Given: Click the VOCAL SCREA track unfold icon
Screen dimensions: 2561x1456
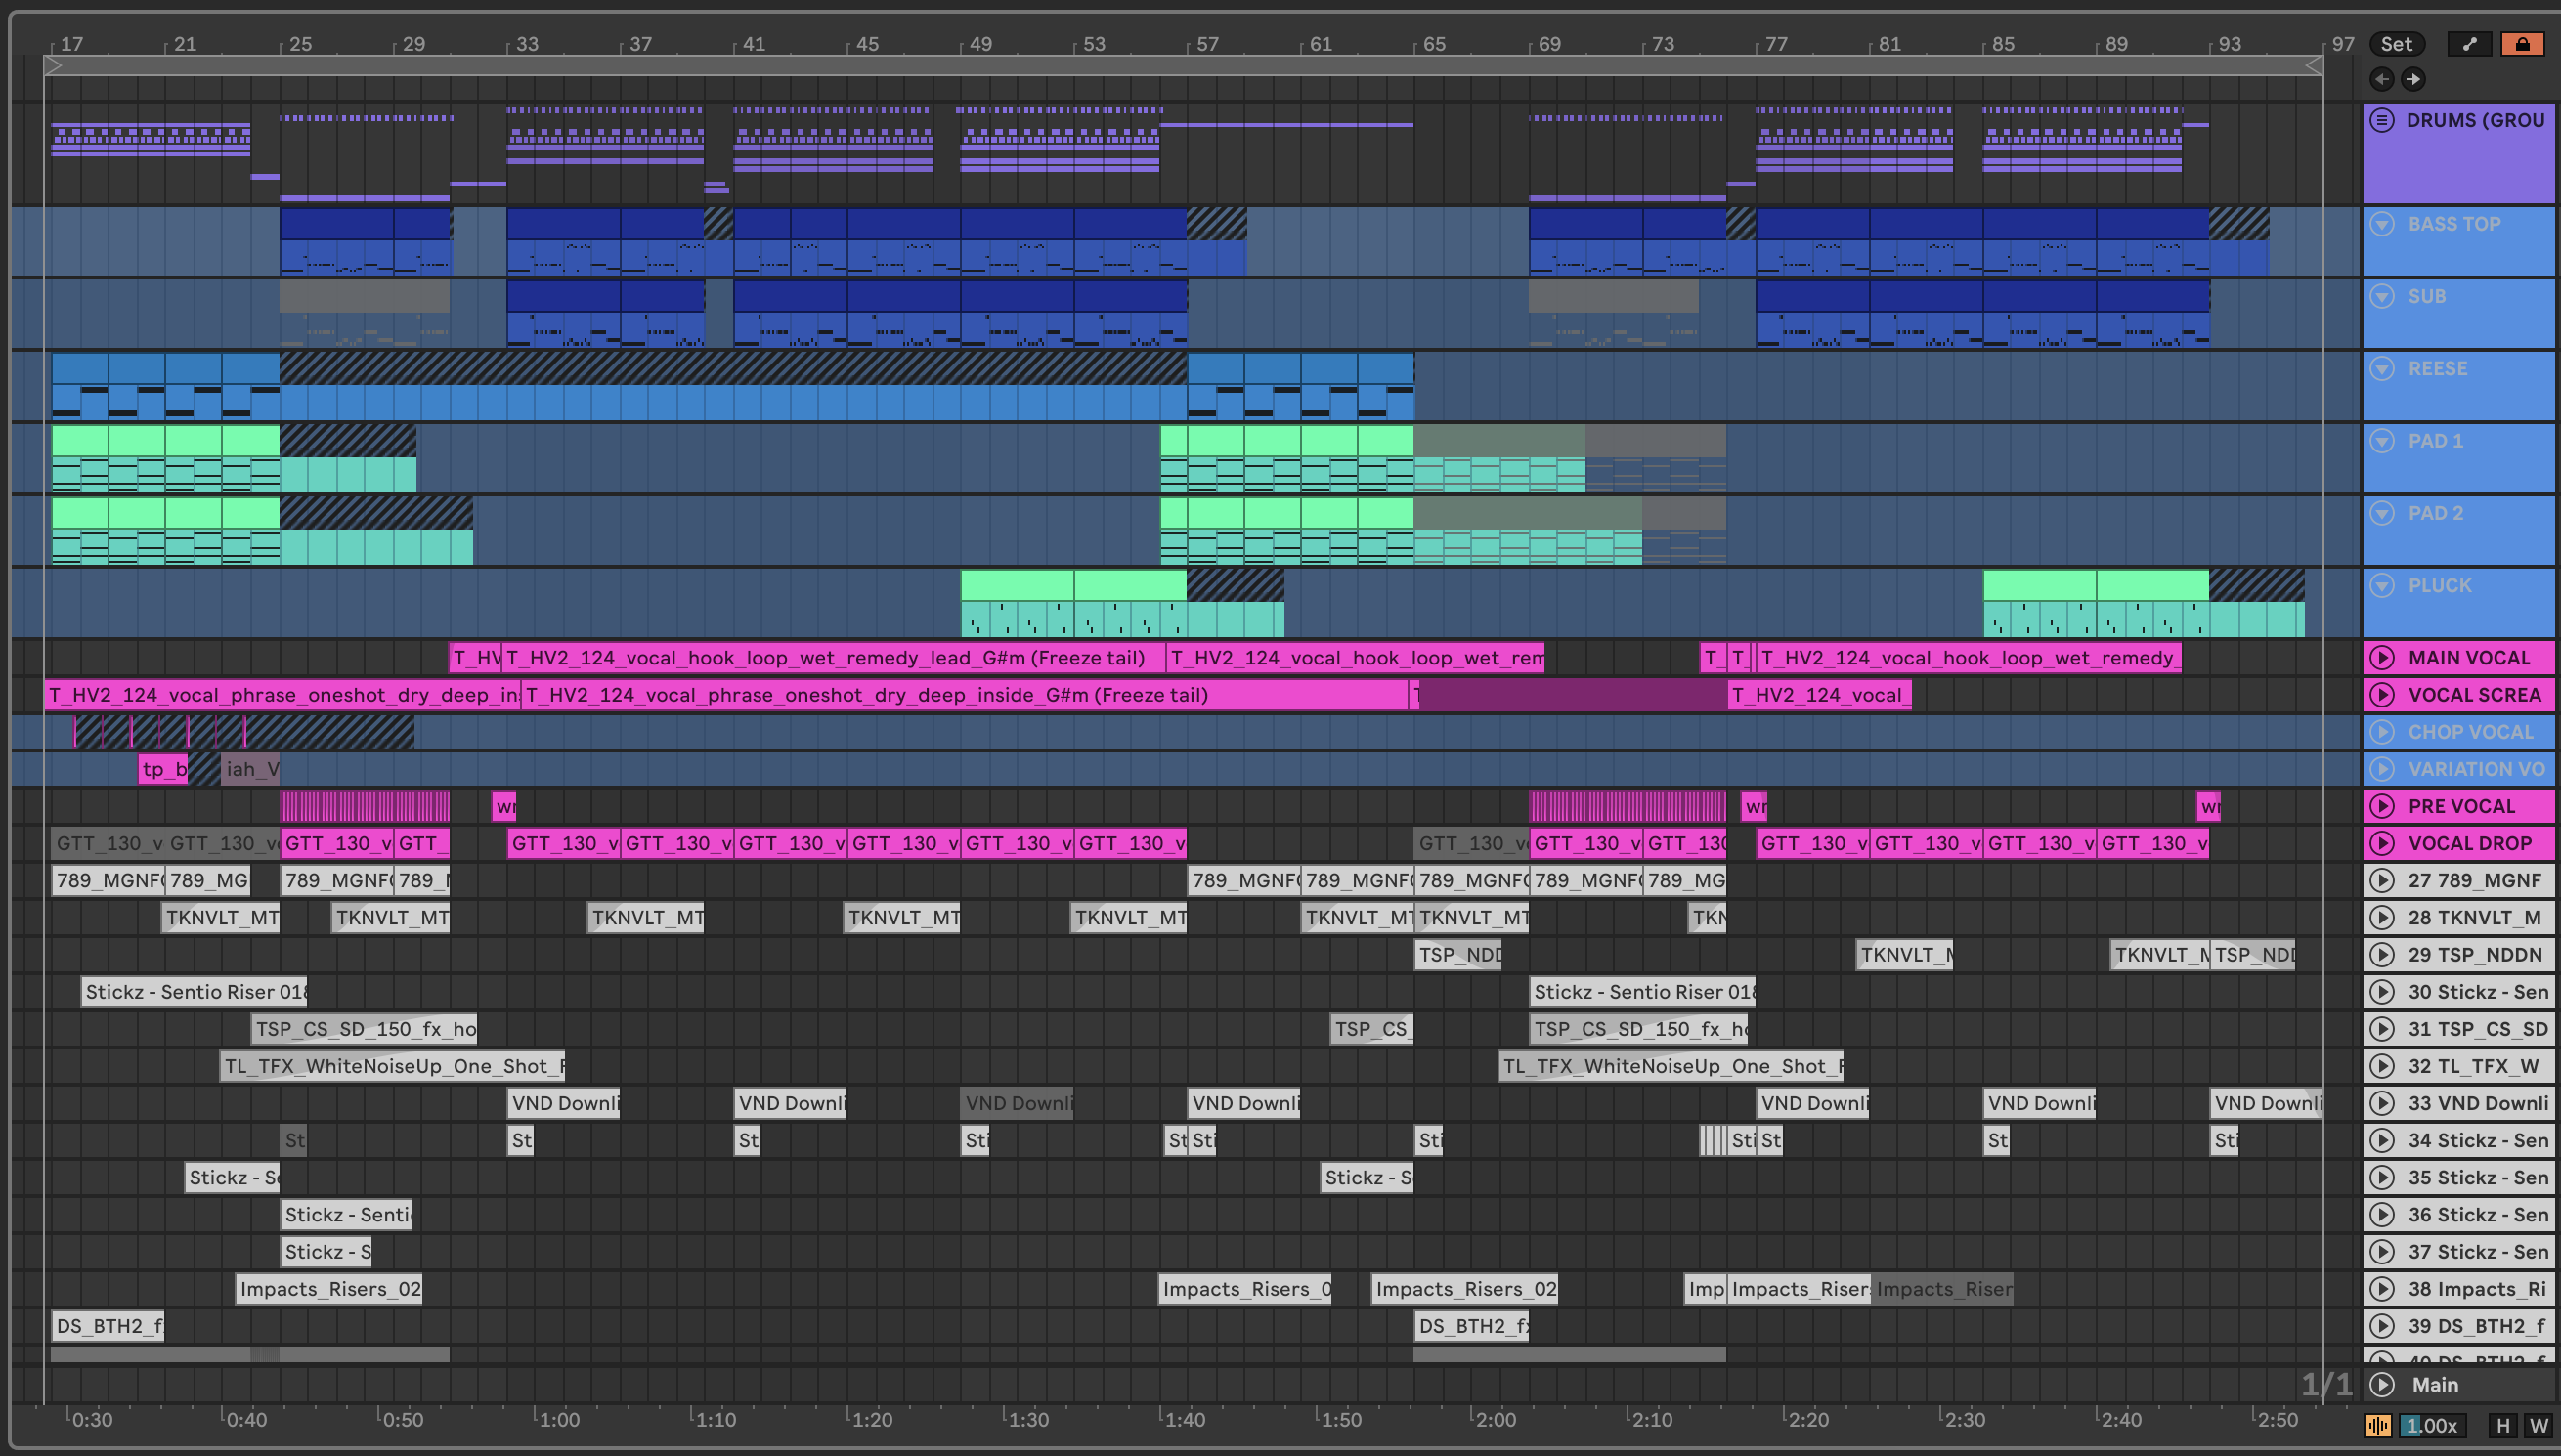Looking at the screenshot, I should click(2383, 694).
